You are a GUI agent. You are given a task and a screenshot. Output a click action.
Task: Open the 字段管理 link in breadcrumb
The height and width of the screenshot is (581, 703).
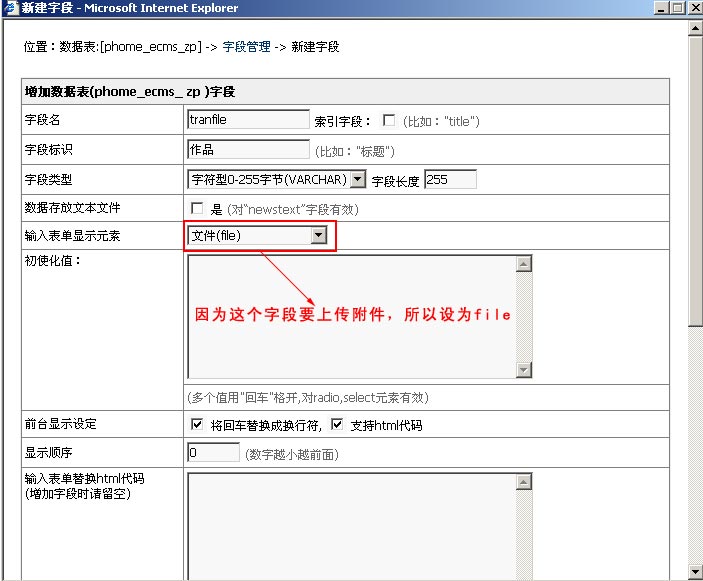(246, 47)
